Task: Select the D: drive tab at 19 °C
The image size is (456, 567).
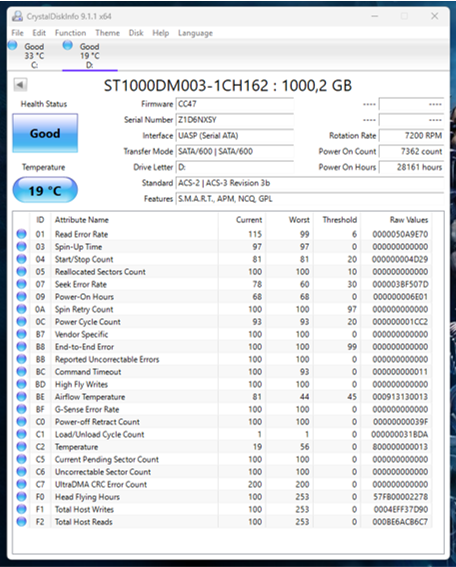Action: pyautogui.click(x=90, y=55)
